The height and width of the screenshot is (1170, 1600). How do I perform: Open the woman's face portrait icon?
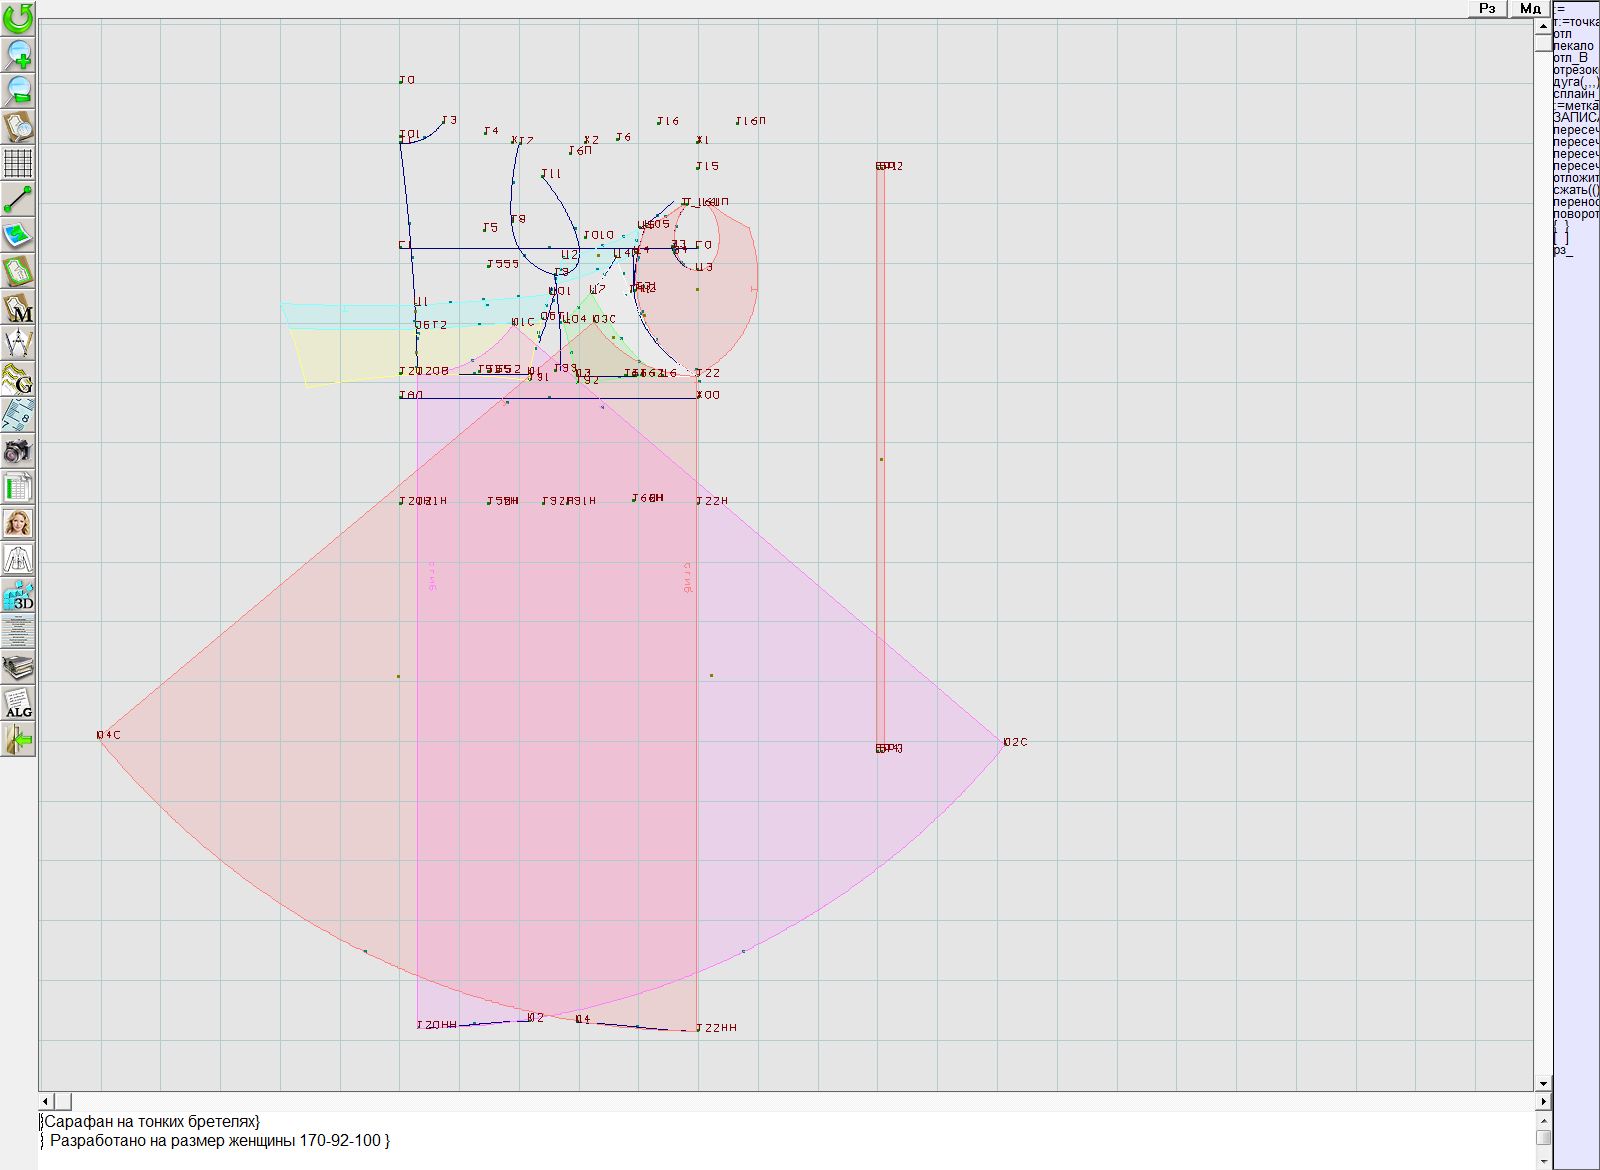pyautogui.click(x=18, y=523)
